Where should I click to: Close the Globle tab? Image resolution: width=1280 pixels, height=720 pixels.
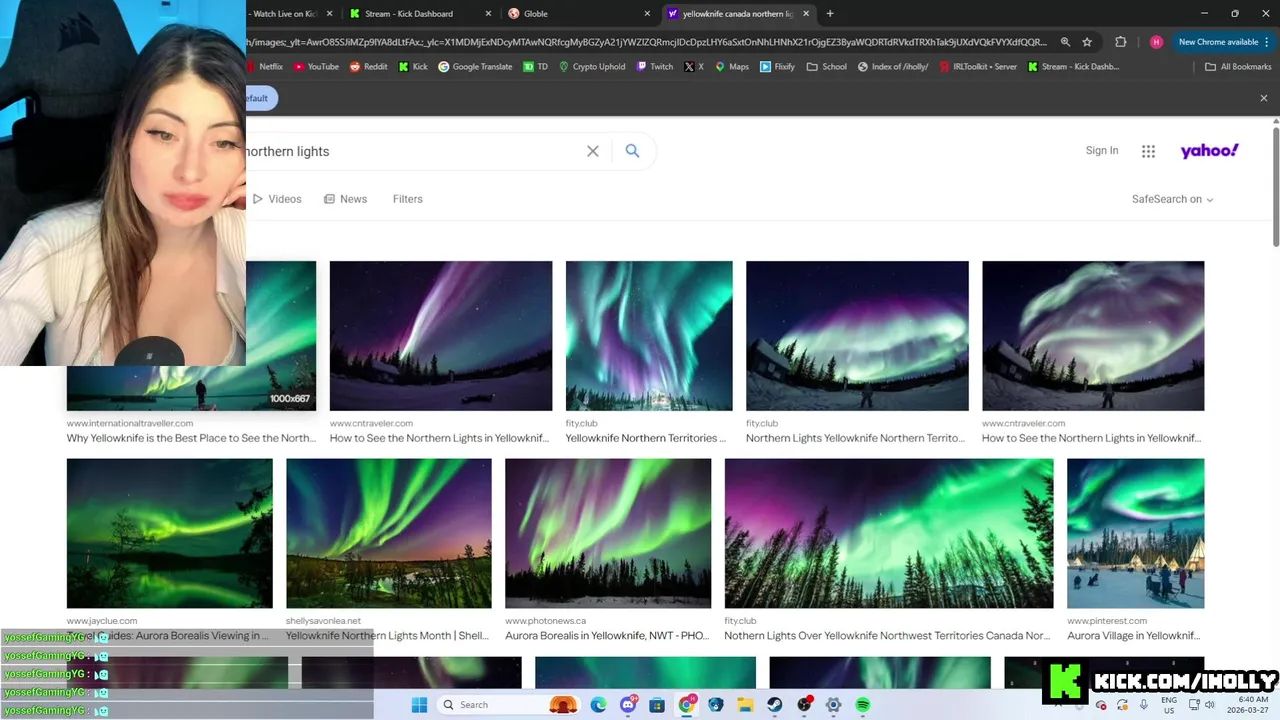(647, 14)
